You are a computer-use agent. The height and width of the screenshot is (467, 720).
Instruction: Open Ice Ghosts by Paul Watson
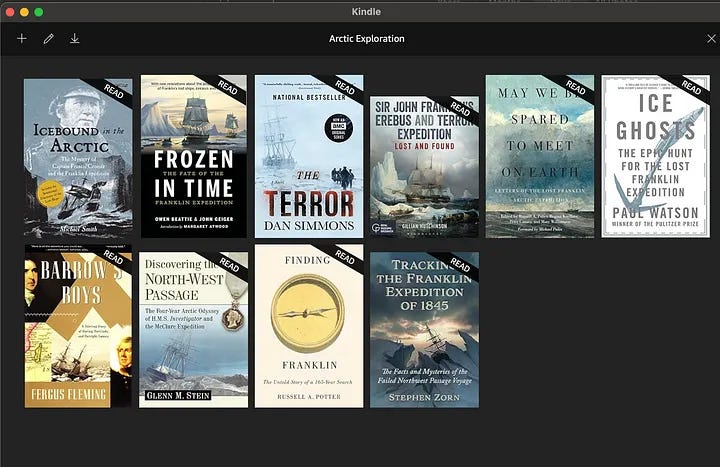click(x=656, y=156)
